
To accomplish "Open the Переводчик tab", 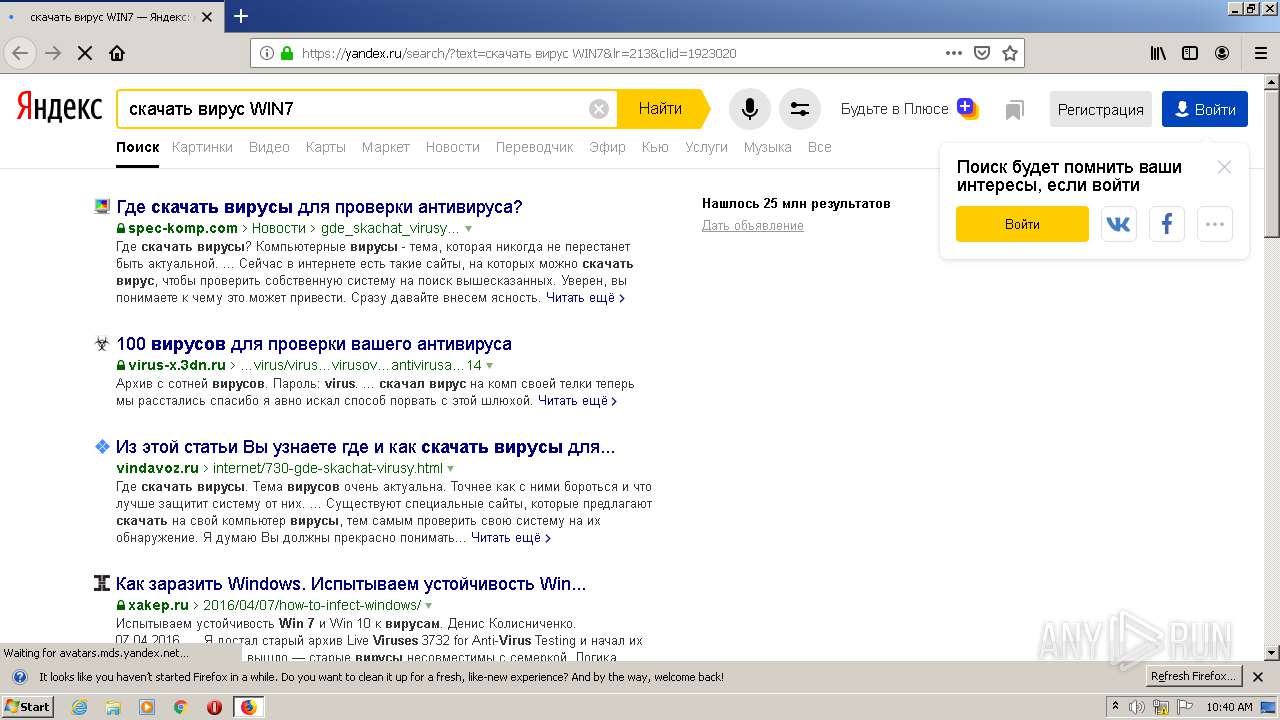I will [535, 147].
